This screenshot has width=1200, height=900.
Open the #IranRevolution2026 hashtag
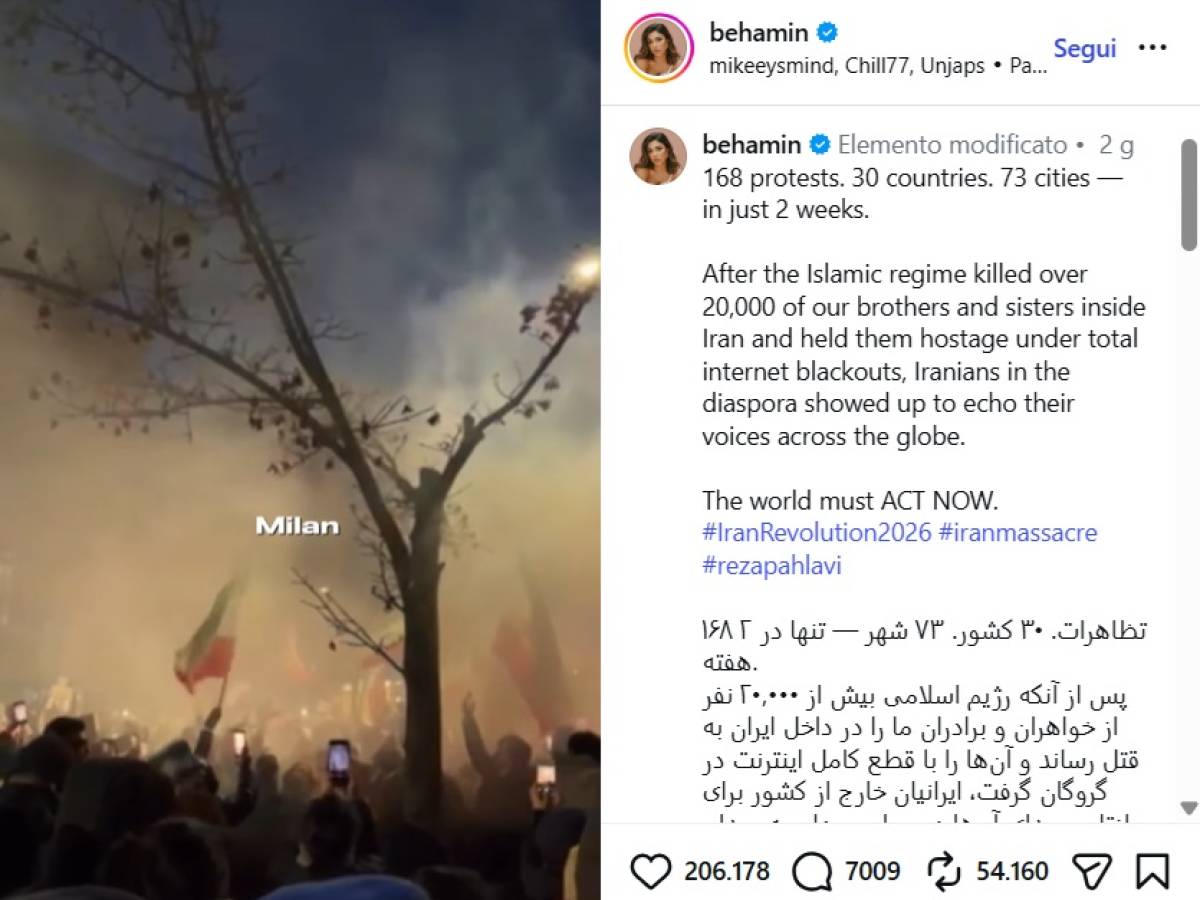tap(817, 532)
